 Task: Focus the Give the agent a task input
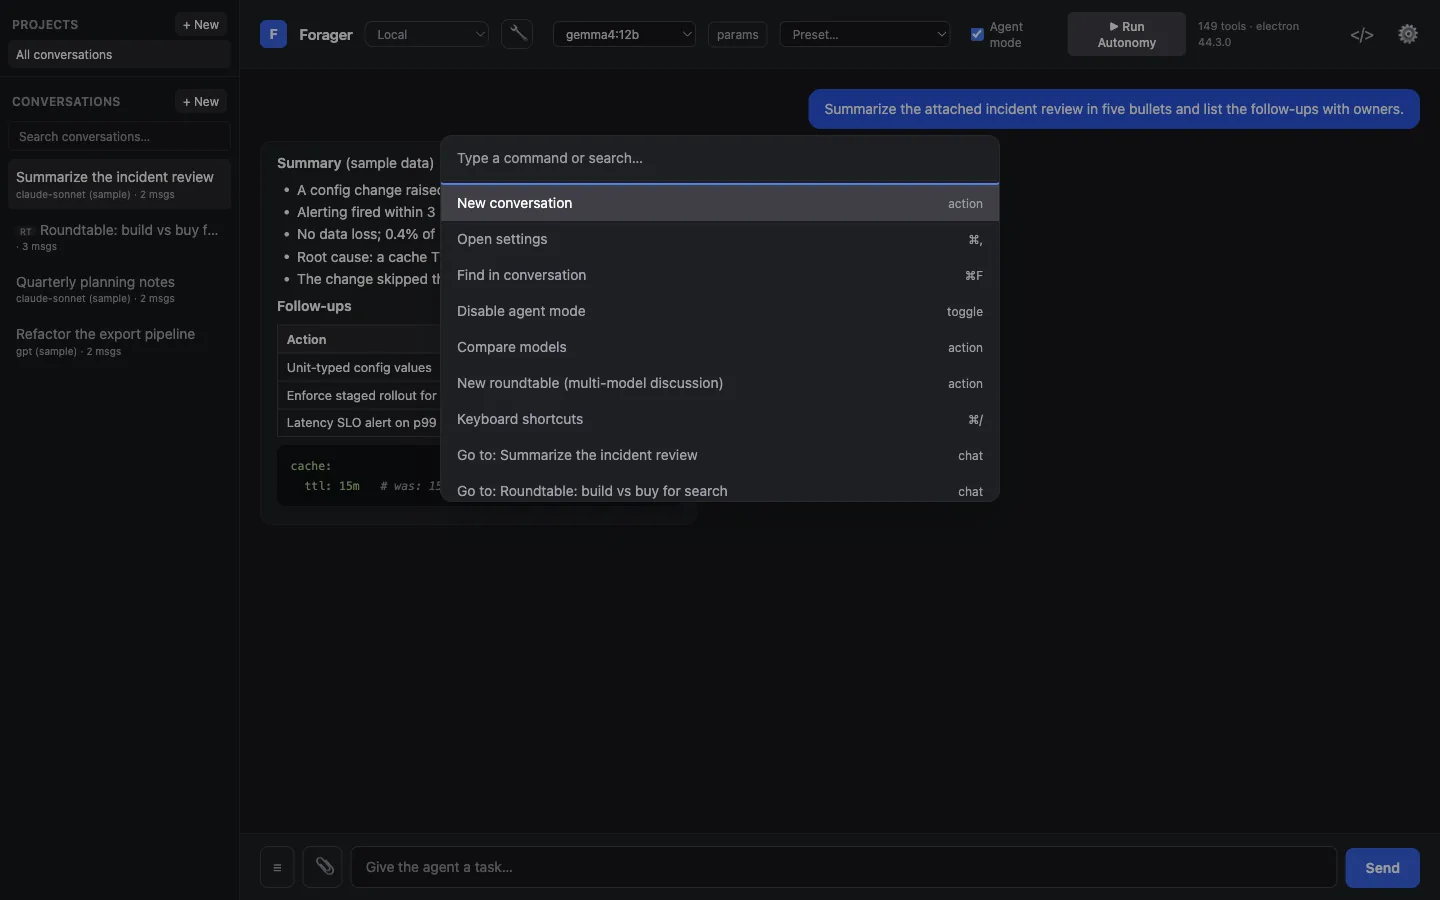(843, 867)
